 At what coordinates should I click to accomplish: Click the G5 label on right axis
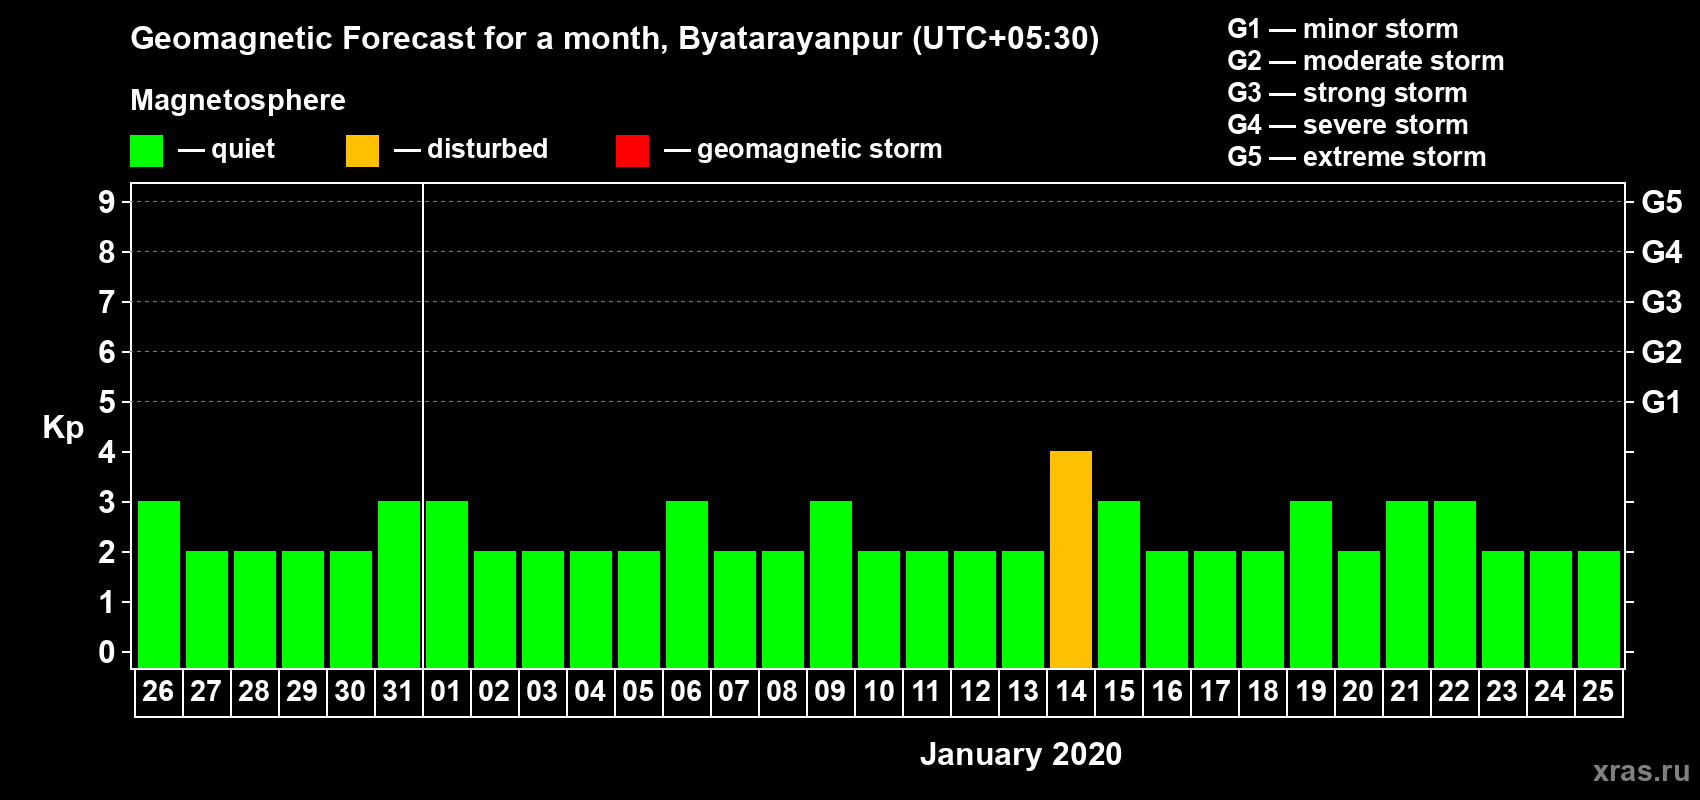pos(1662,202)
